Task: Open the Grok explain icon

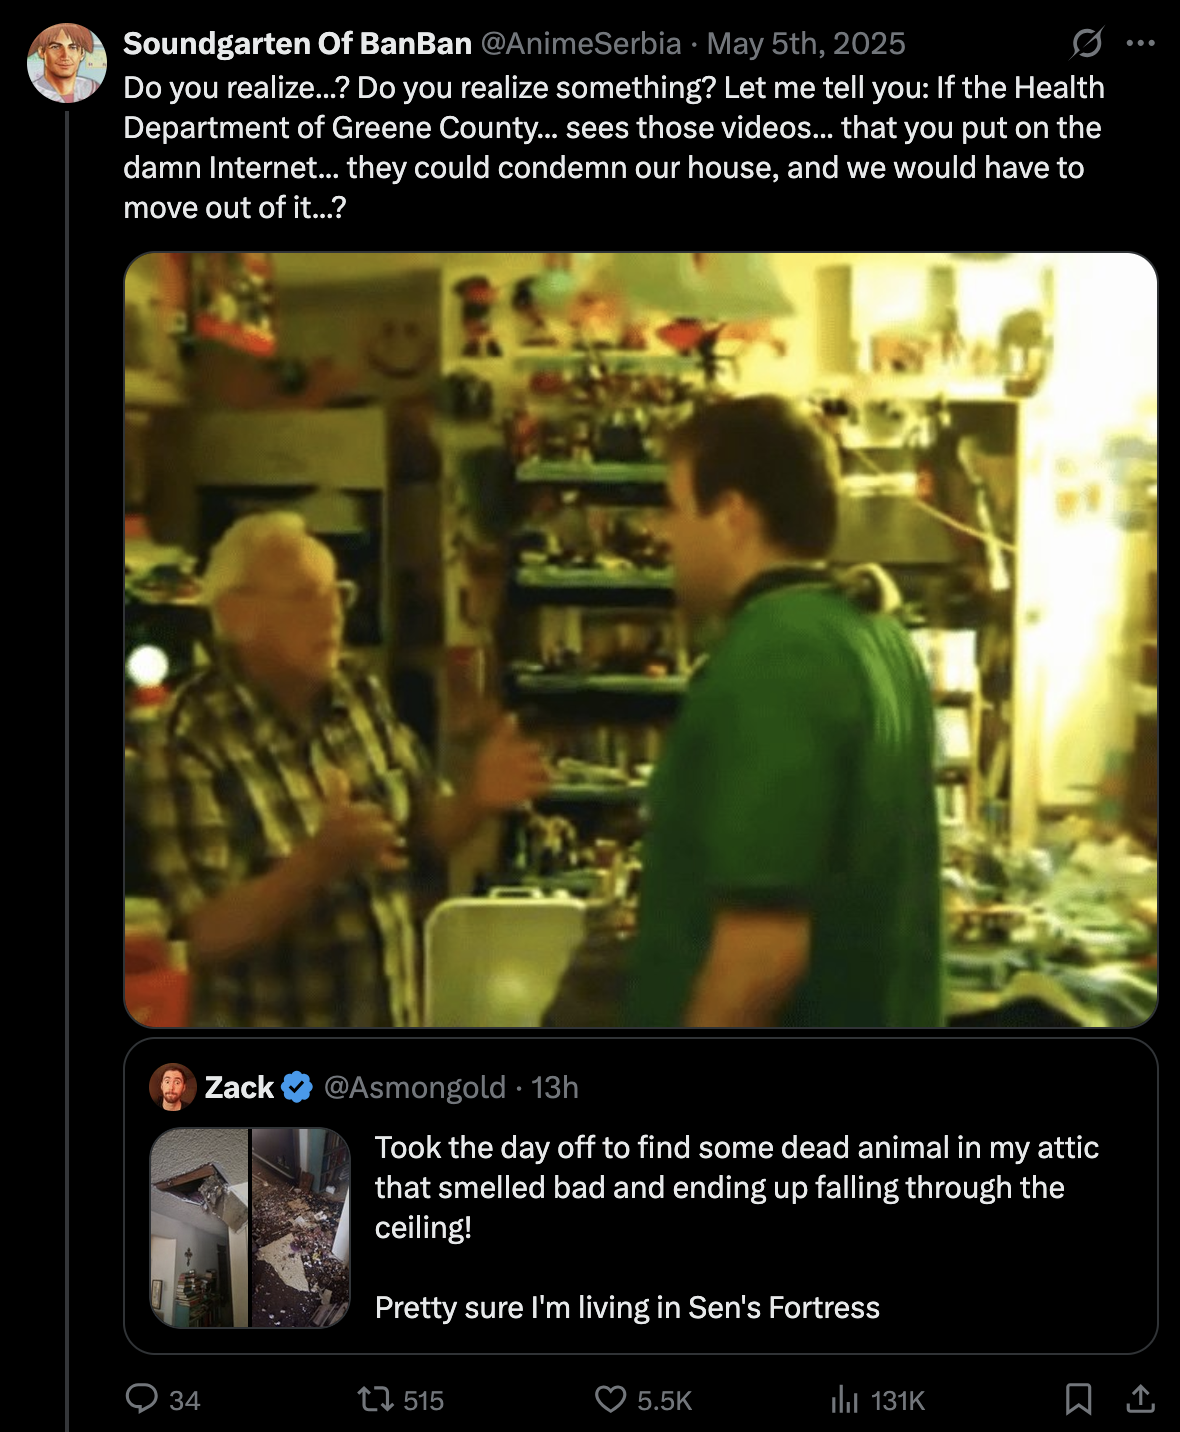Action: (1087, 43)
